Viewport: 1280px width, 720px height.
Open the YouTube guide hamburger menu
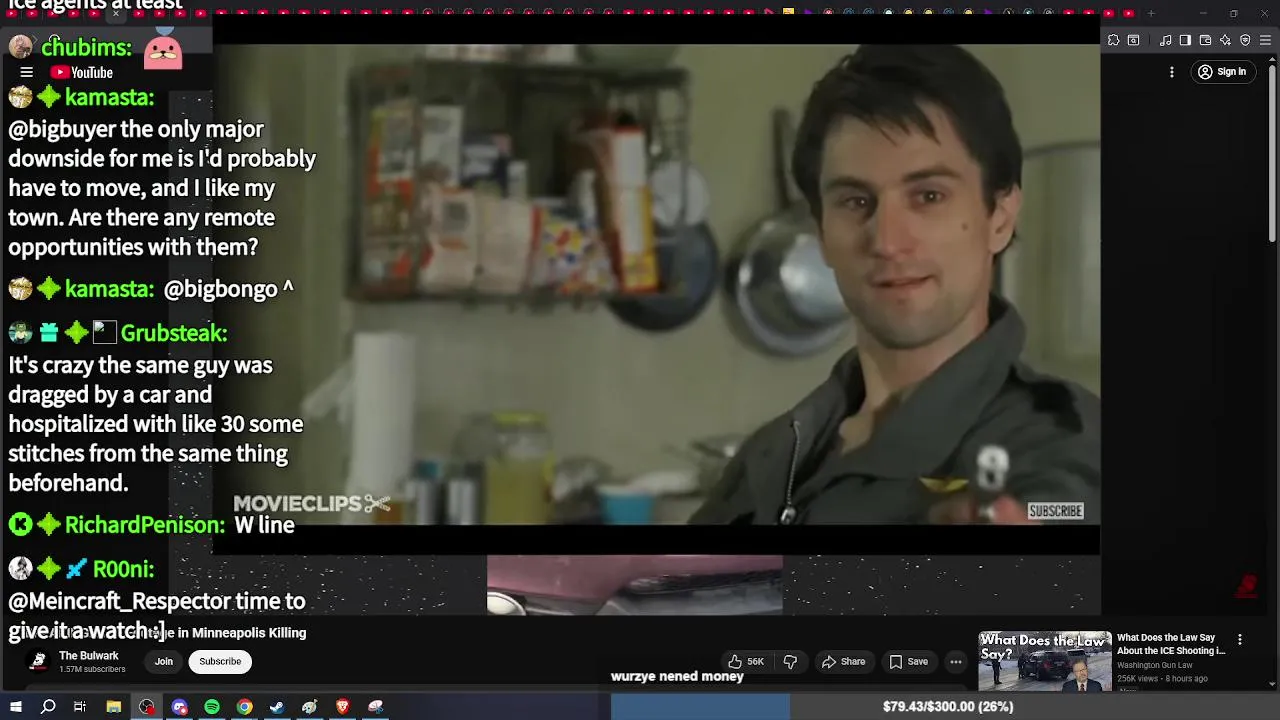pyautogui.click(x=27, y=72)
